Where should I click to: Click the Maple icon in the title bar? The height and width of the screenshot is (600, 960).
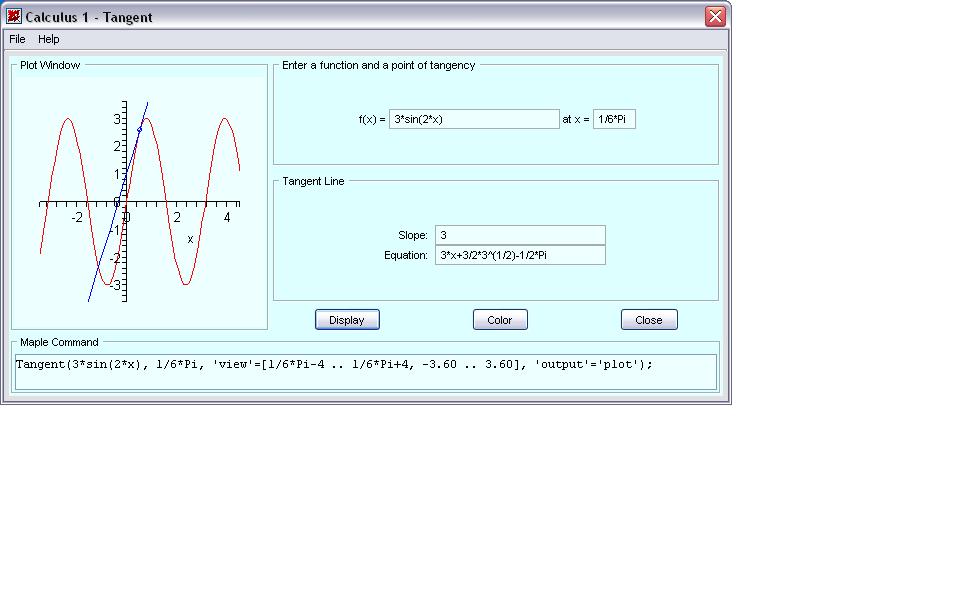click(14, 17)
